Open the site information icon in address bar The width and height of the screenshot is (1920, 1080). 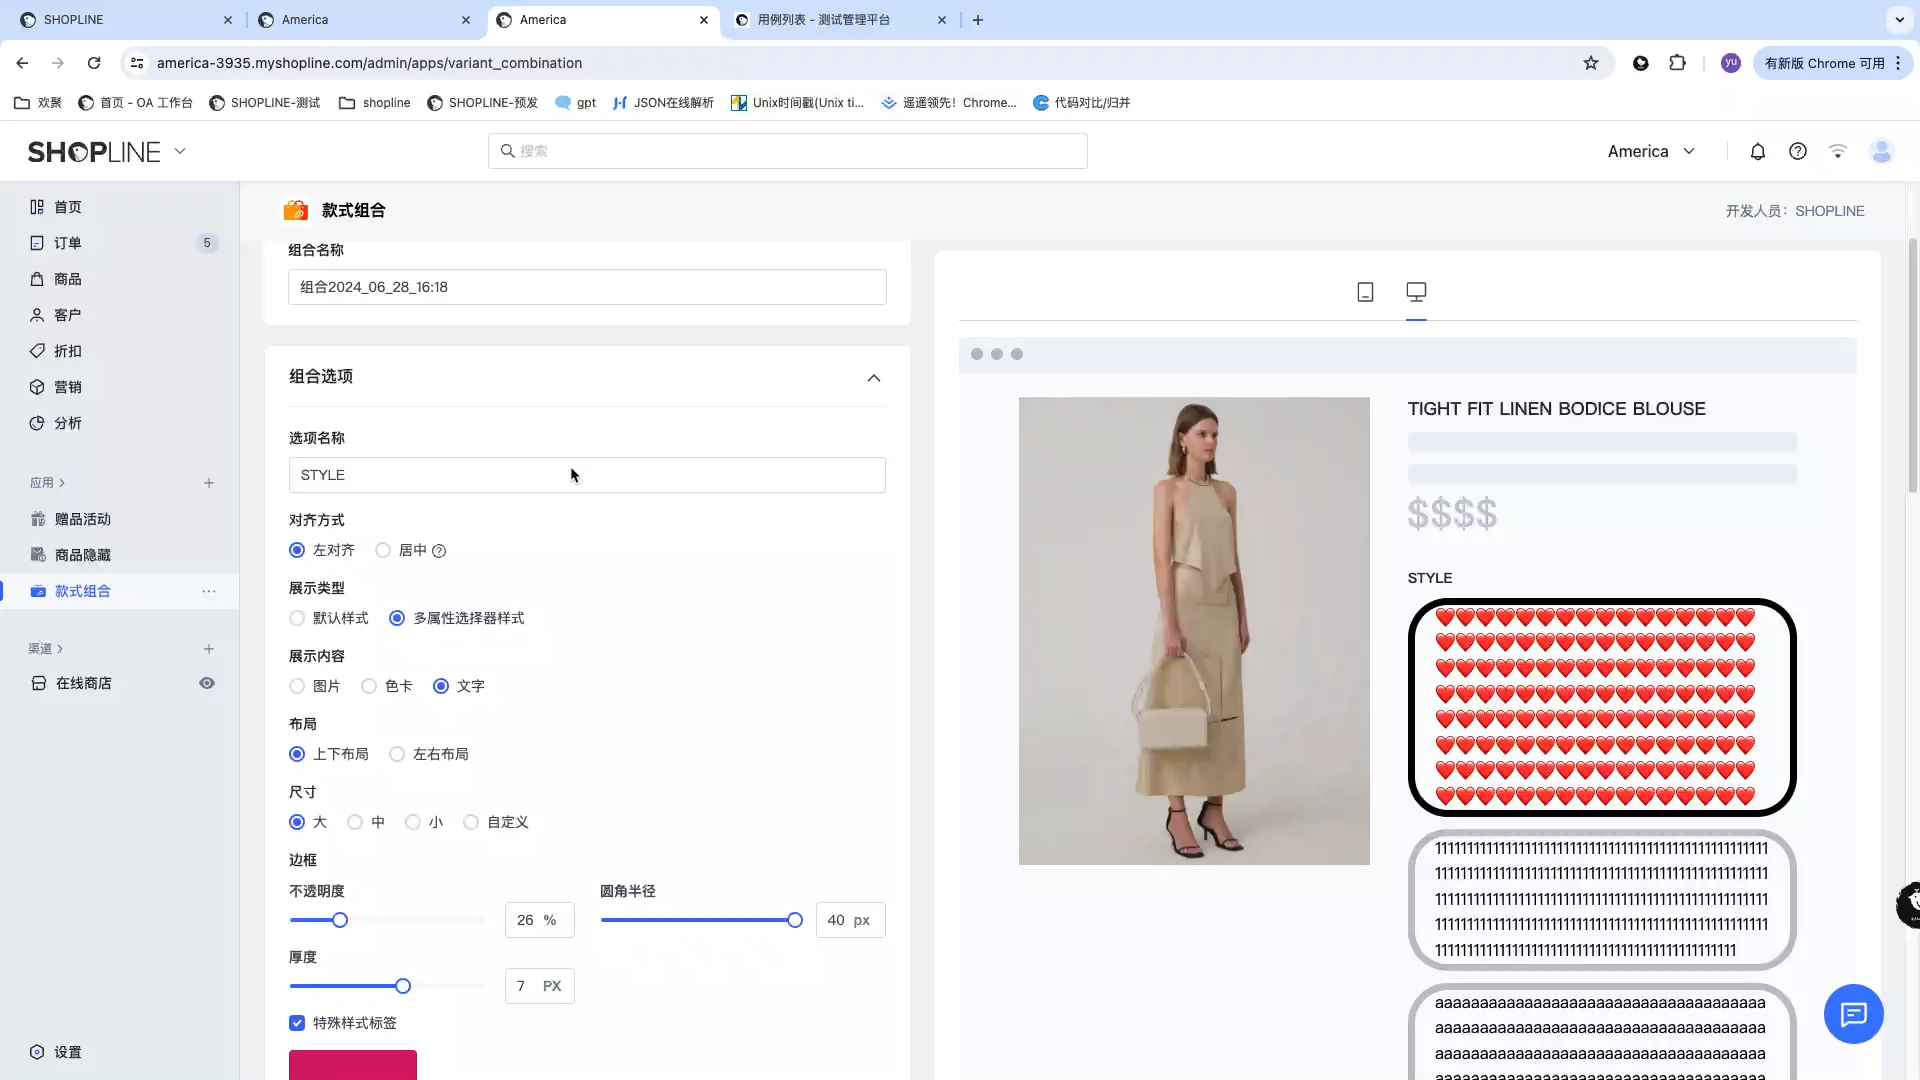[137, 63]
